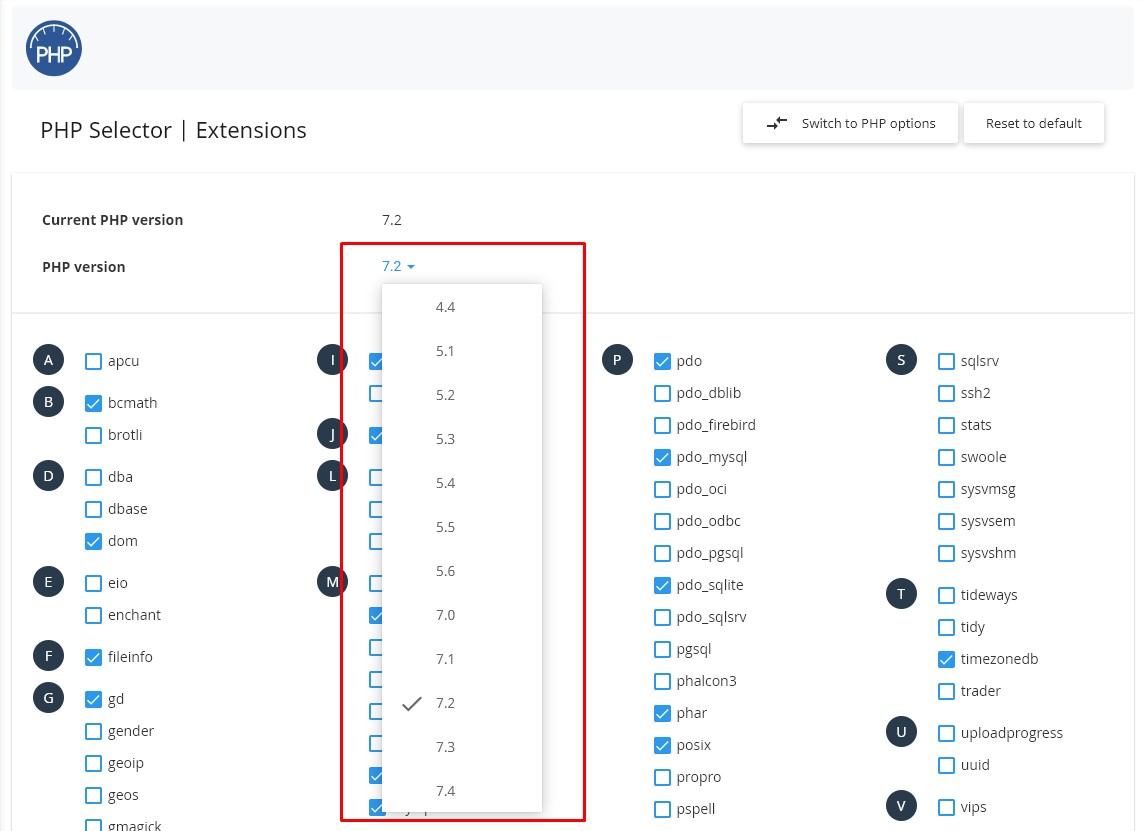Switch to PHP options view
Screen dimensions: 1147x831
(850, 123)
